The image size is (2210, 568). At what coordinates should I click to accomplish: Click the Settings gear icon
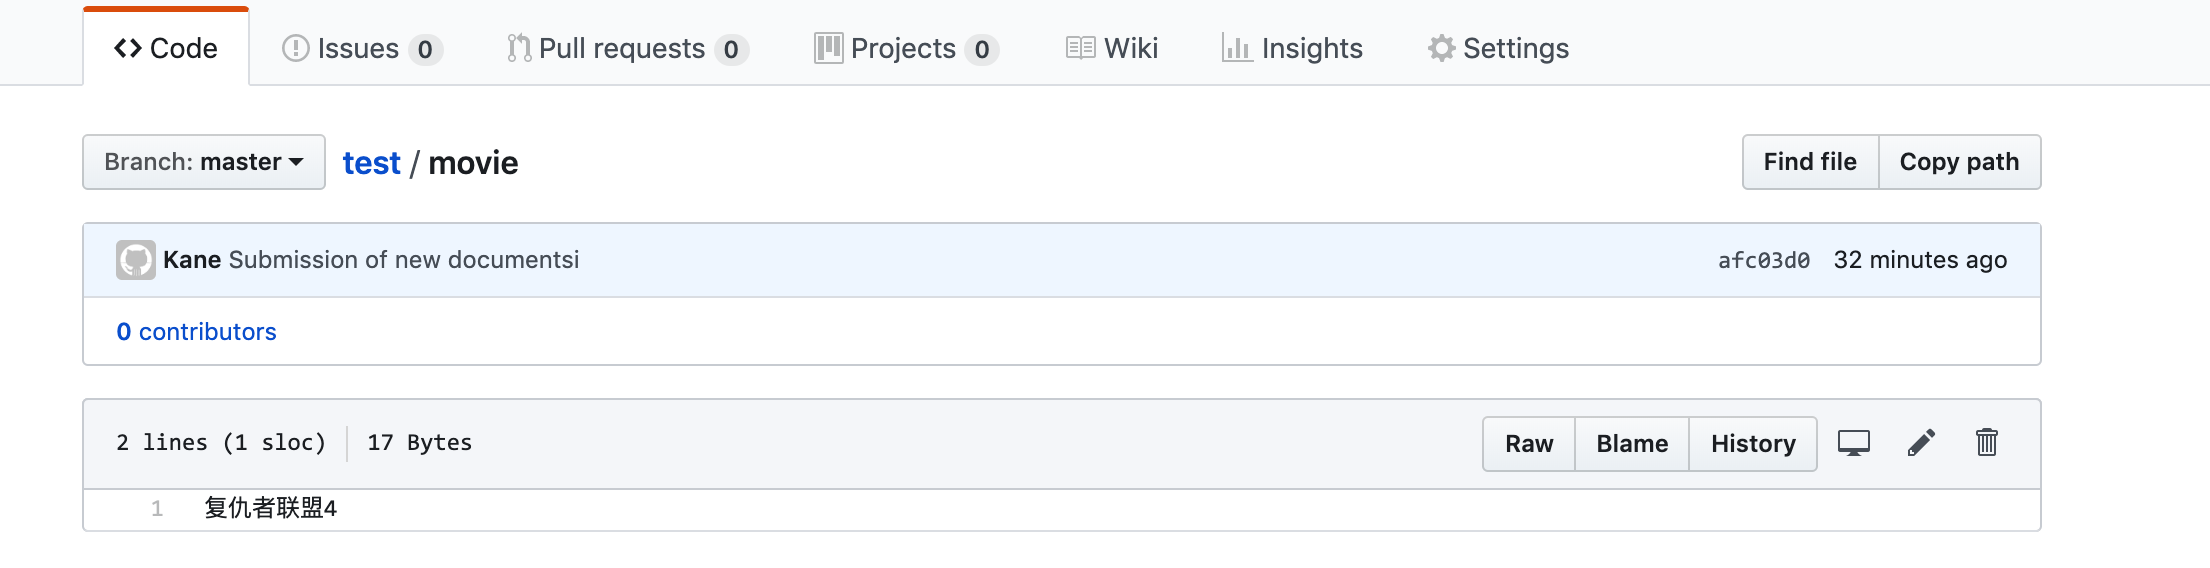pos(1441,48)
